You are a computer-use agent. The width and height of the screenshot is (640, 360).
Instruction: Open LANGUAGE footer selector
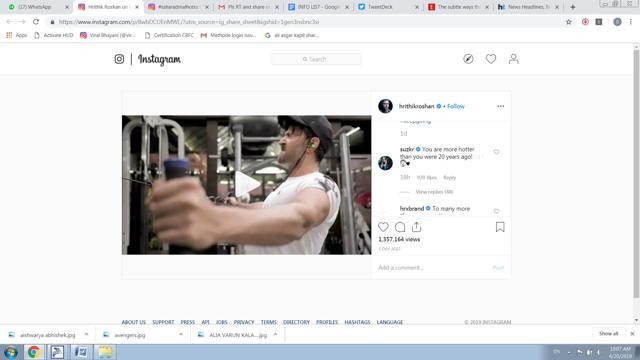click(390, 322)
